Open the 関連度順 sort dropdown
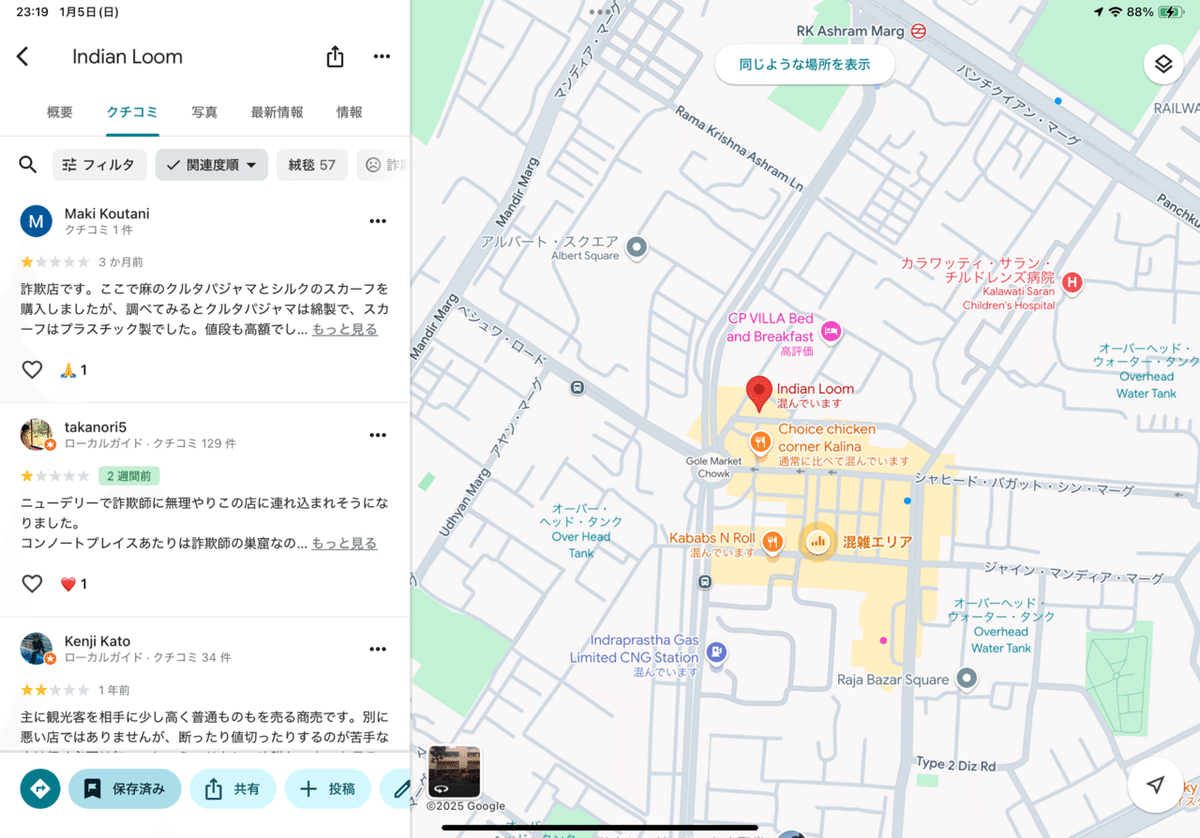 tap(212, 165)
